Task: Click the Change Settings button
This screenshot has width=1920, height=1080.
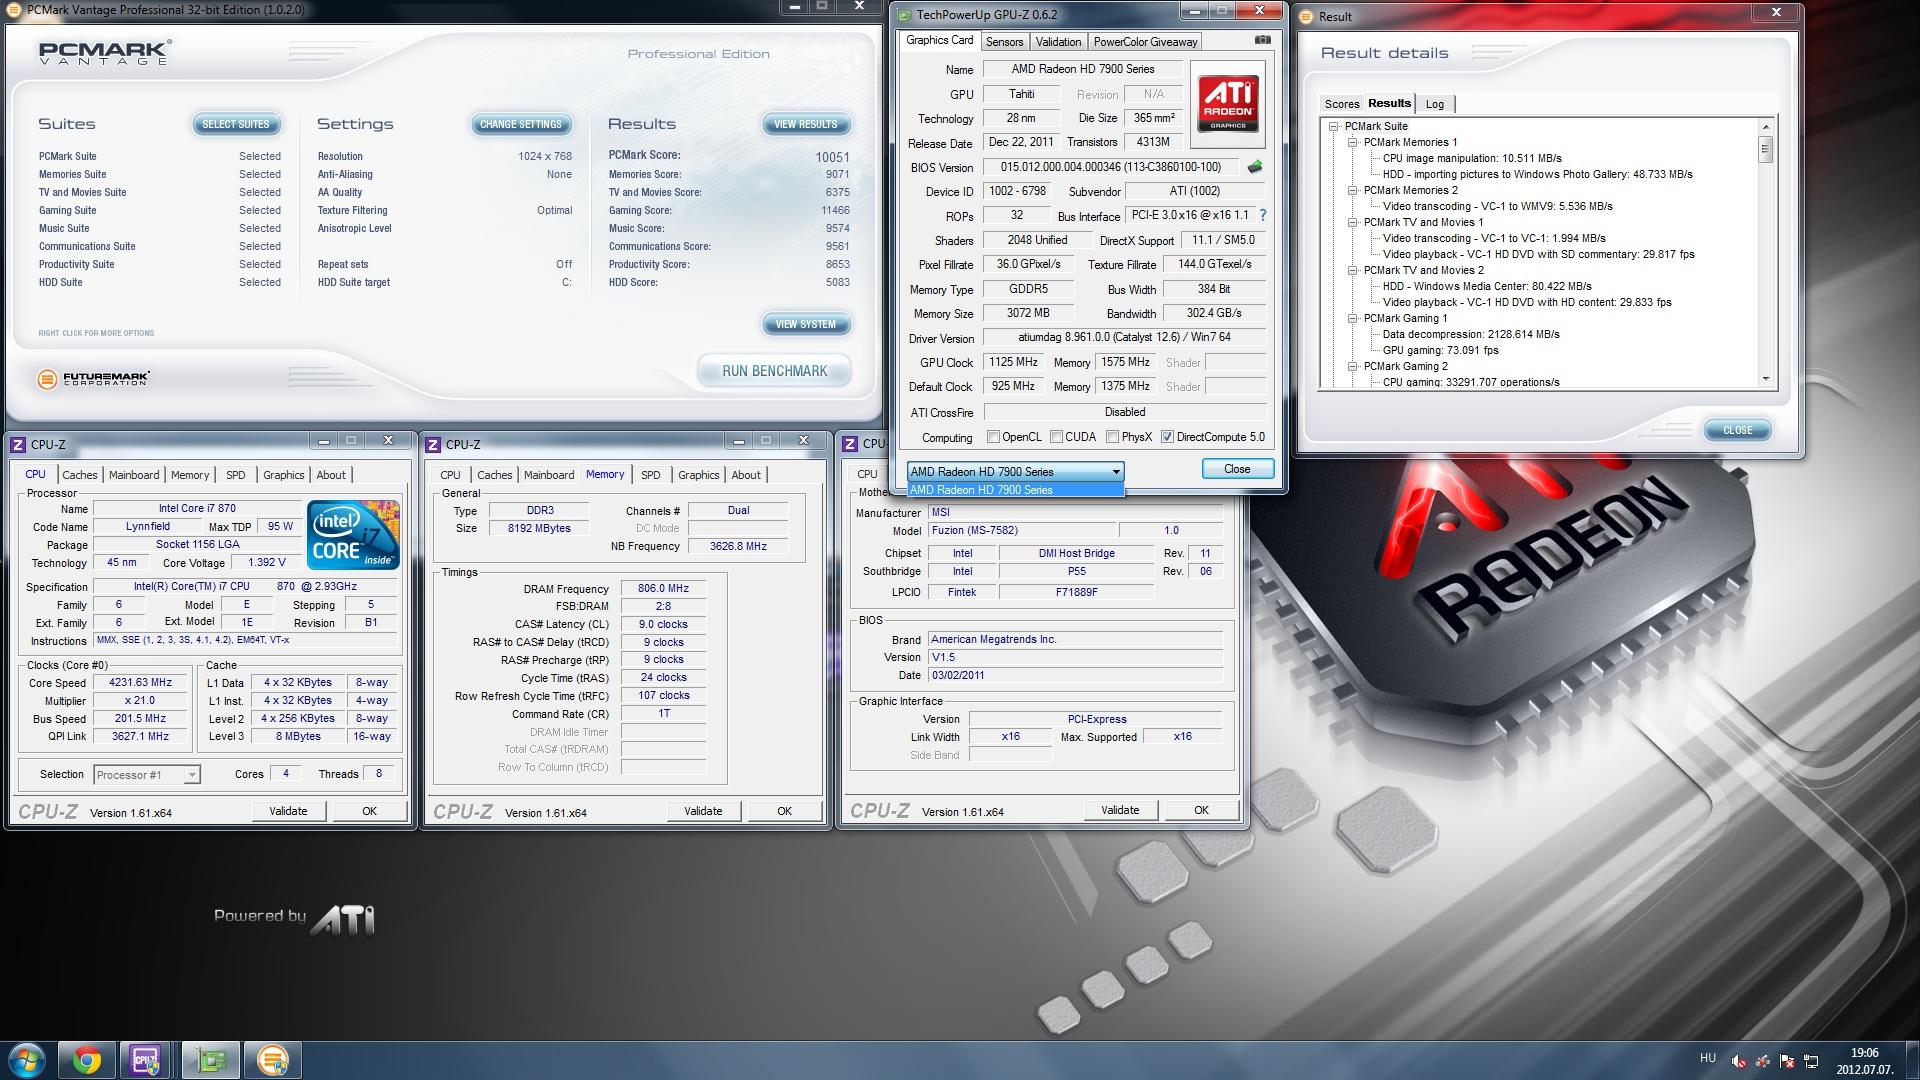Action: click(x=521, y=125)
